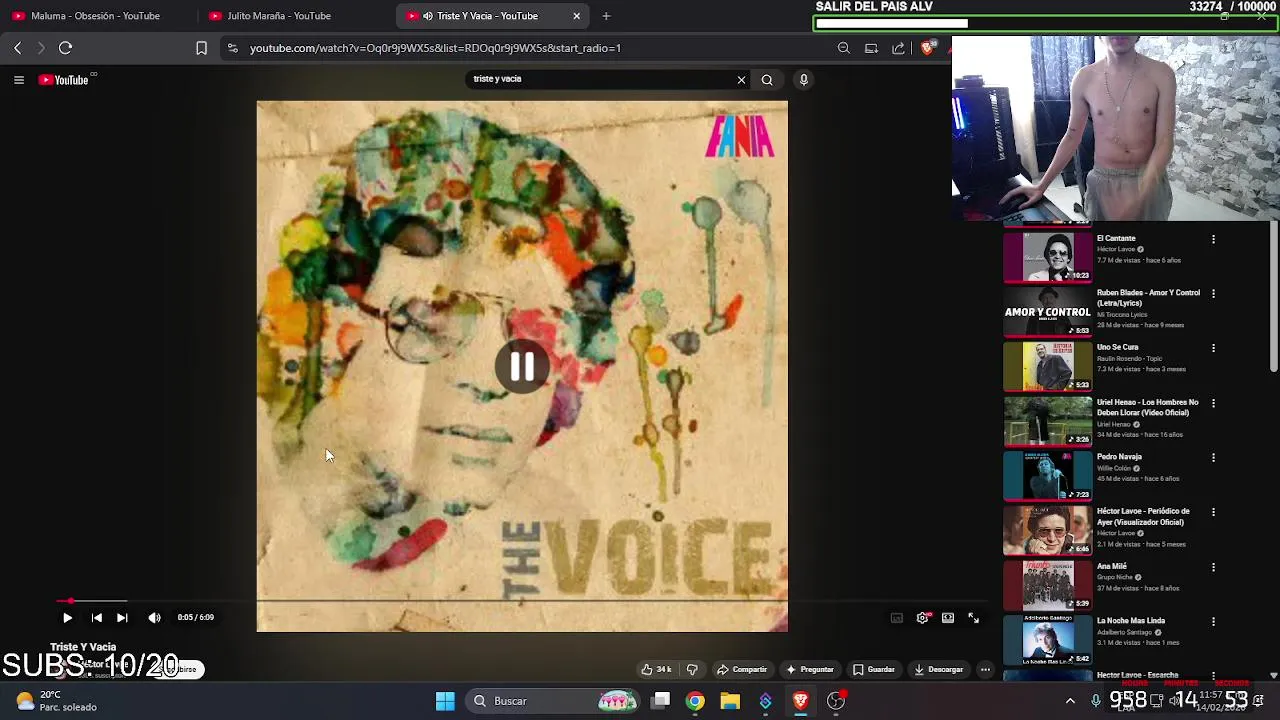Click the taskbar Buscar search box
This screenshot has height=720, width=1280.
(x=555, y=701)
